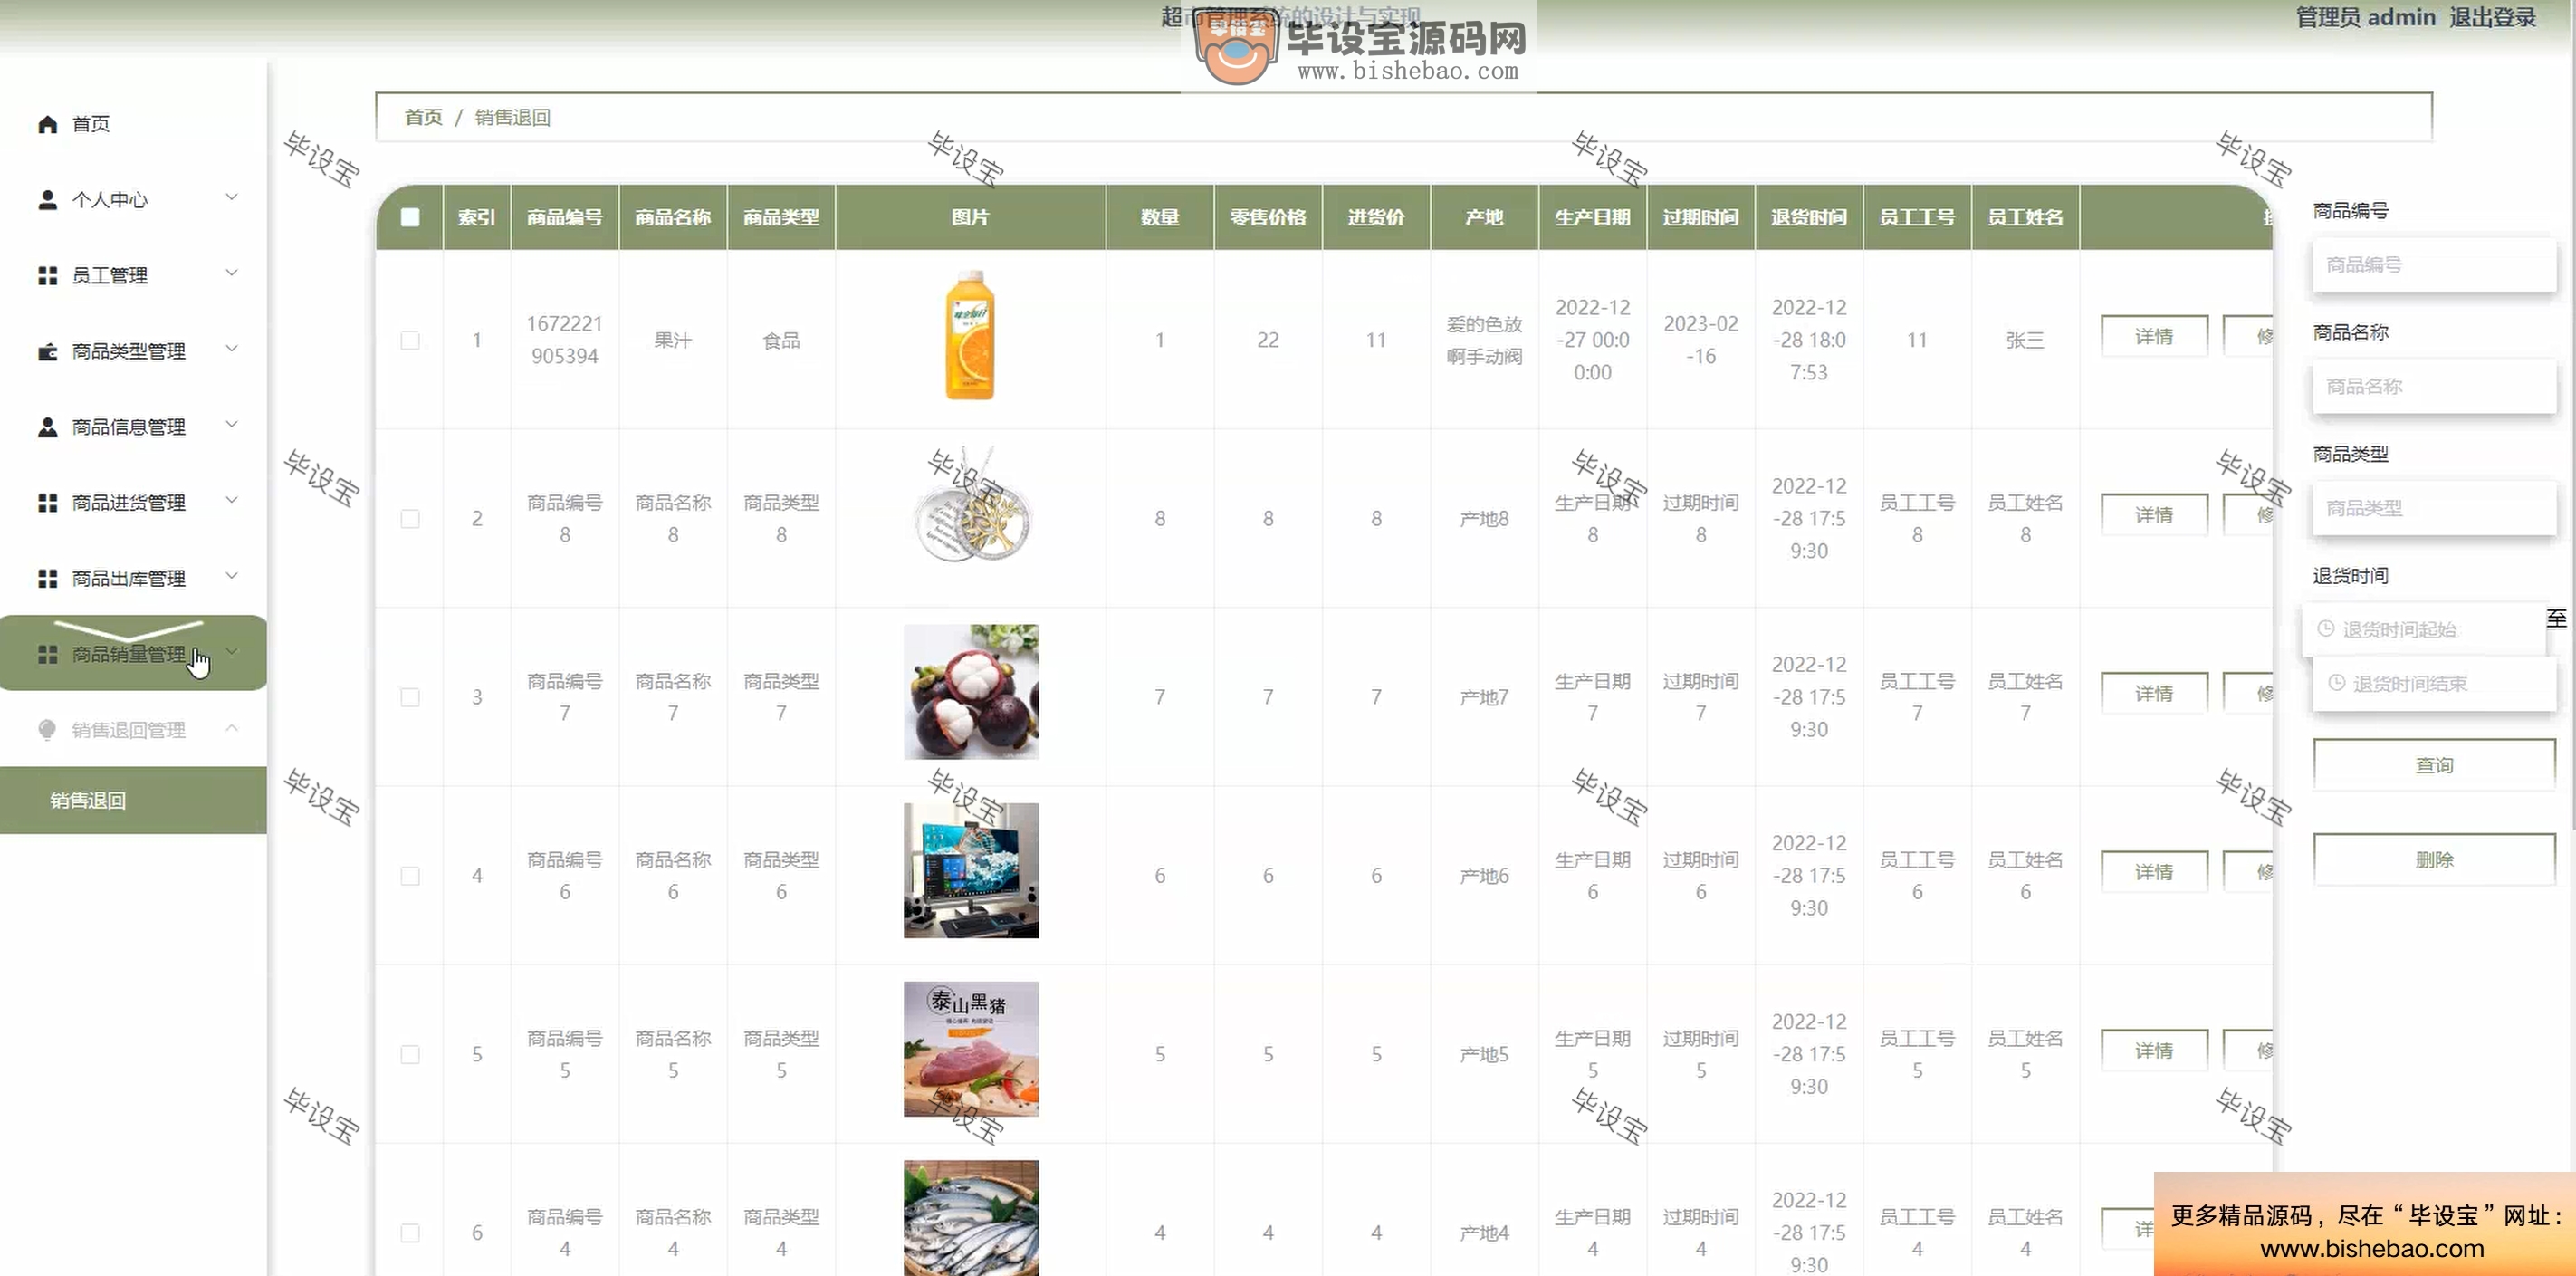The width and height of the screenshot is (2576, 1276).
Task: Expand the 商品信息管理 menu chevron
Action: click(232, 424)
